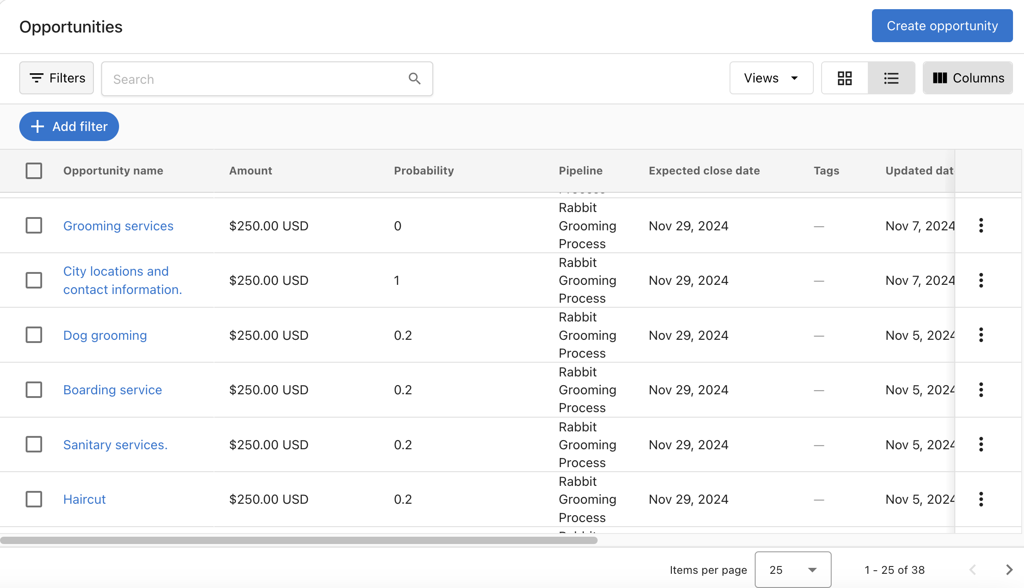Open the Sanitary services opportunity link
This screenshot has width=1024, height=588.
click(x=114, y=444)
